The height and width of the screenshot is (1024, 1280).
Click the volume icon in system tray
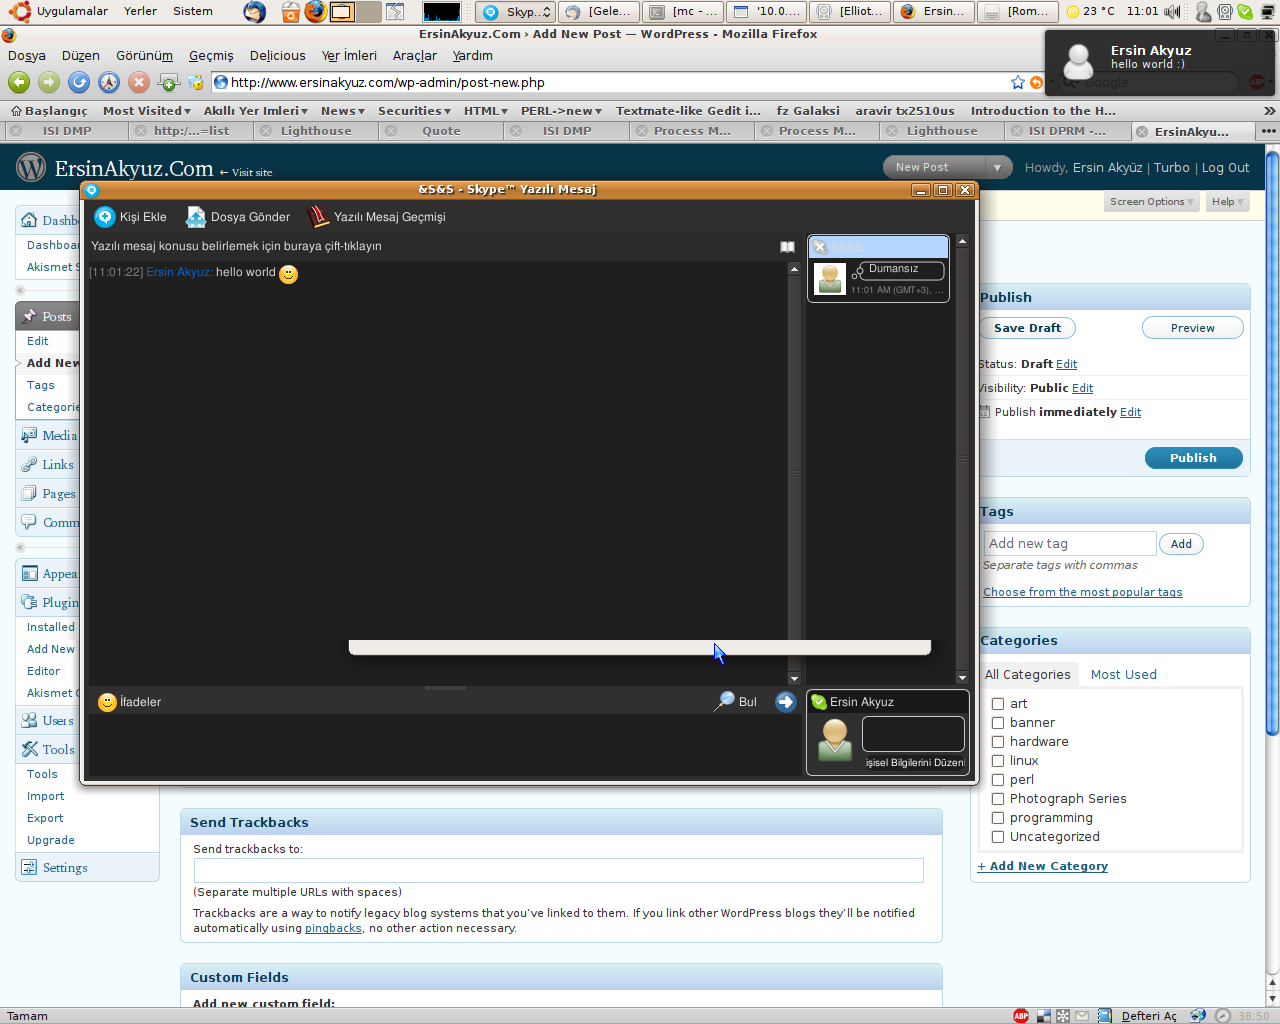point(1172,12)
